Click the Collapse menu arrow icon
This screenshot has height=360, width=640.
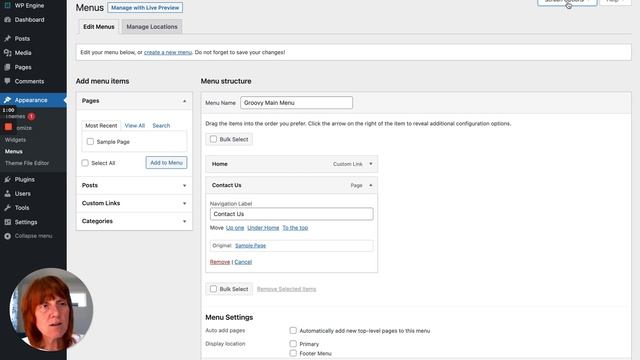pos(7,236)
